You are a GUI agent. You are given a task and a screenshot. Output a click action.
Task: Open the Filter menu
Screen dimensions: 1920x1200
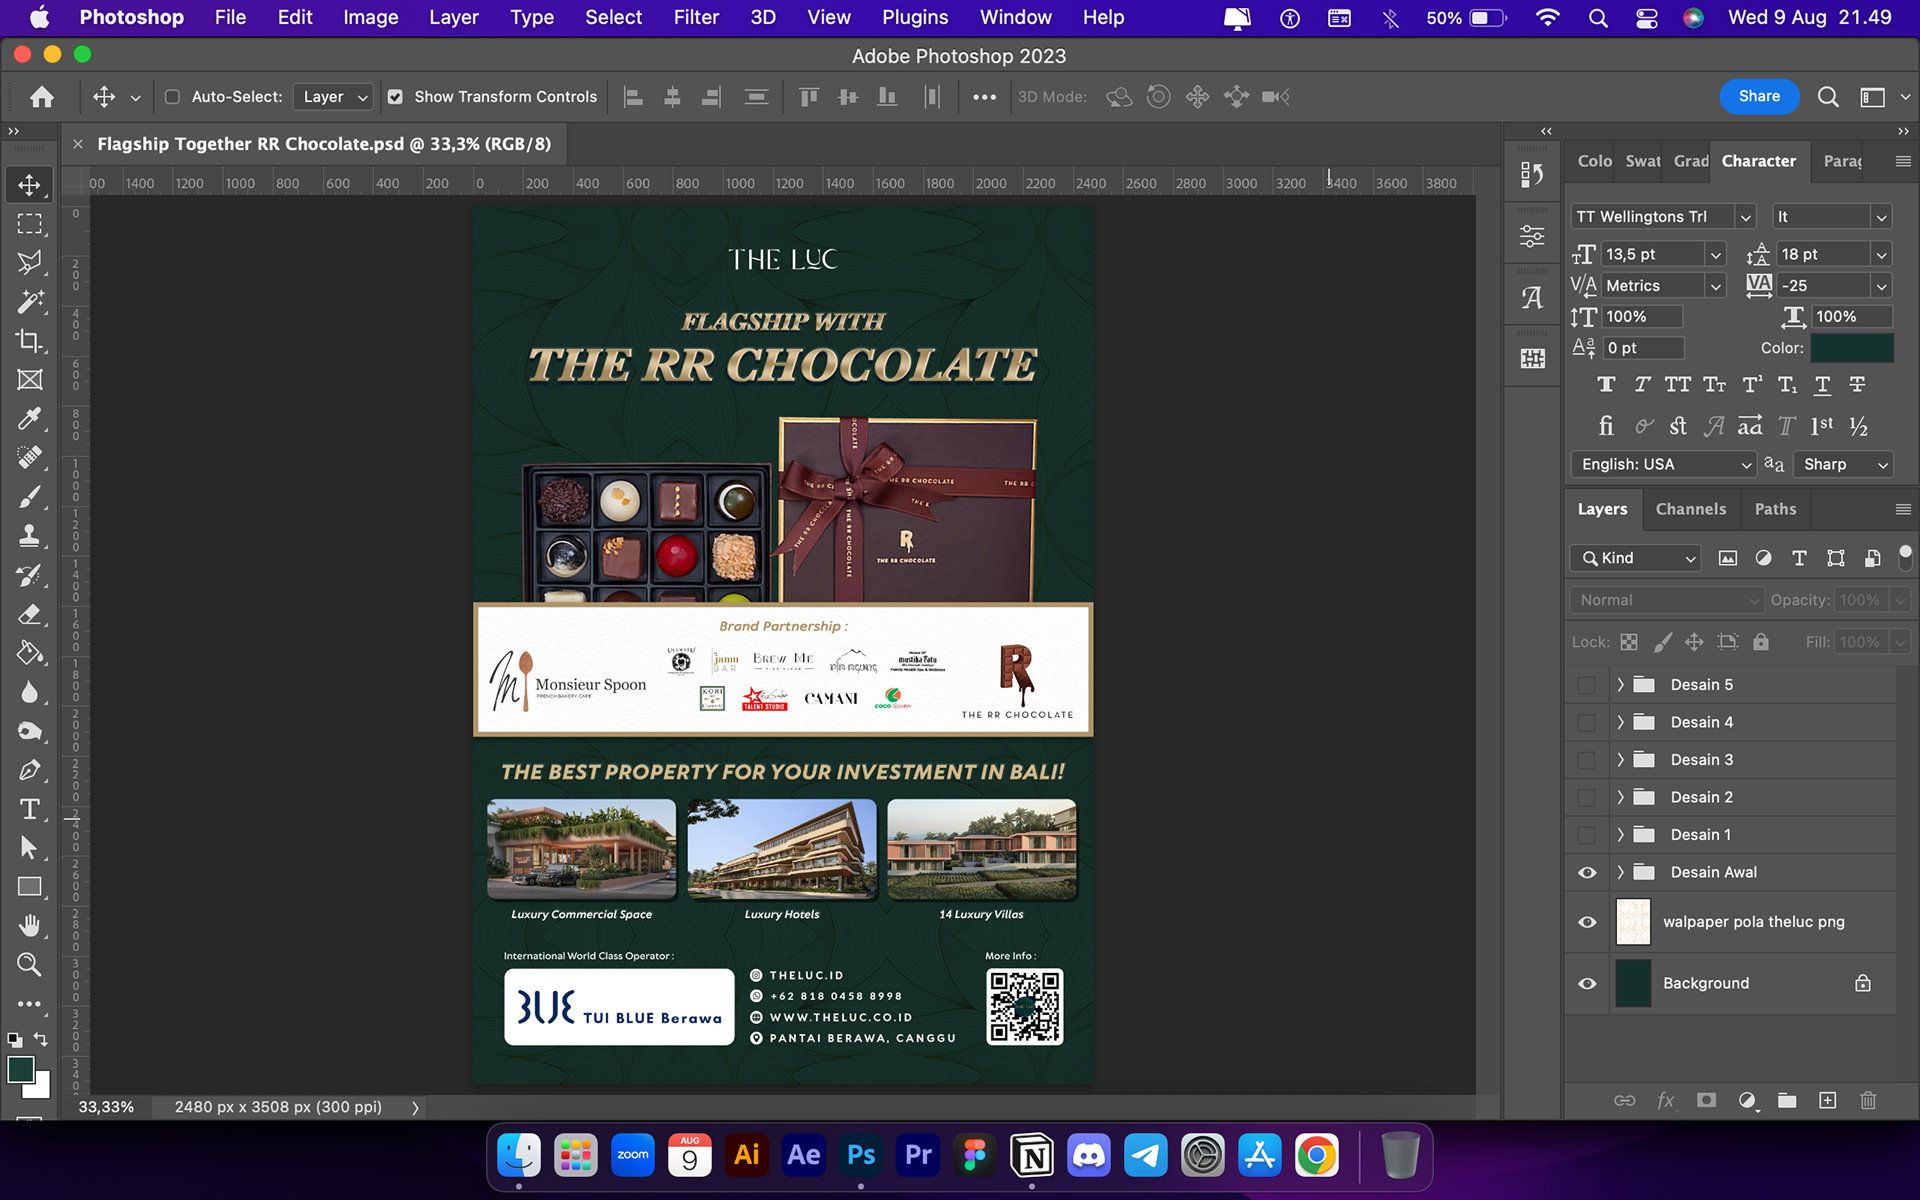(x=695, y=17)
